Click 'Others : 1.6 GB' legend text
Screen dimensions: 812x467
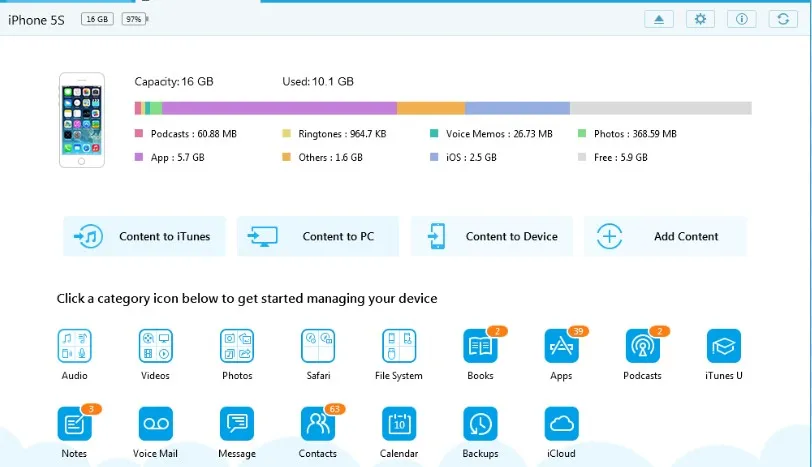click(330, 157)
